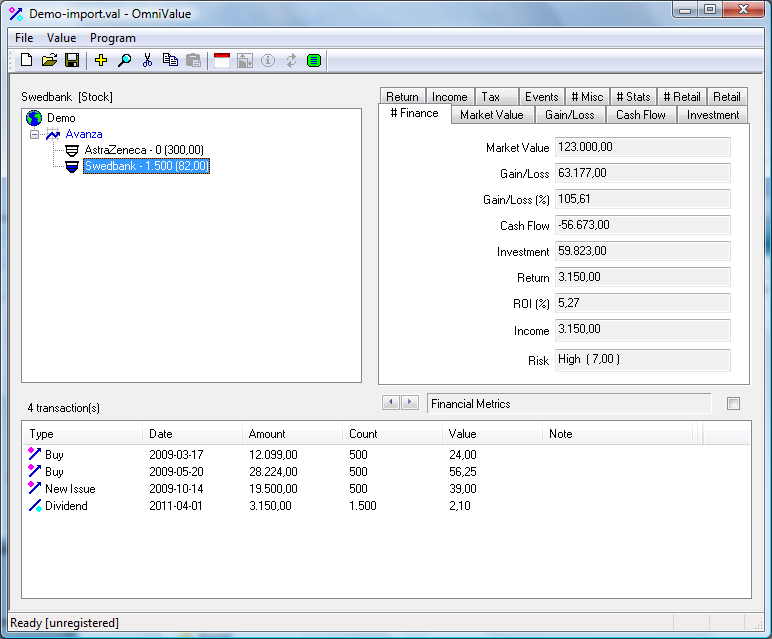The height and width of the screenshot is (639, 772).
Task: Click the Paste clipboard icon
Action: coord(193,61)
